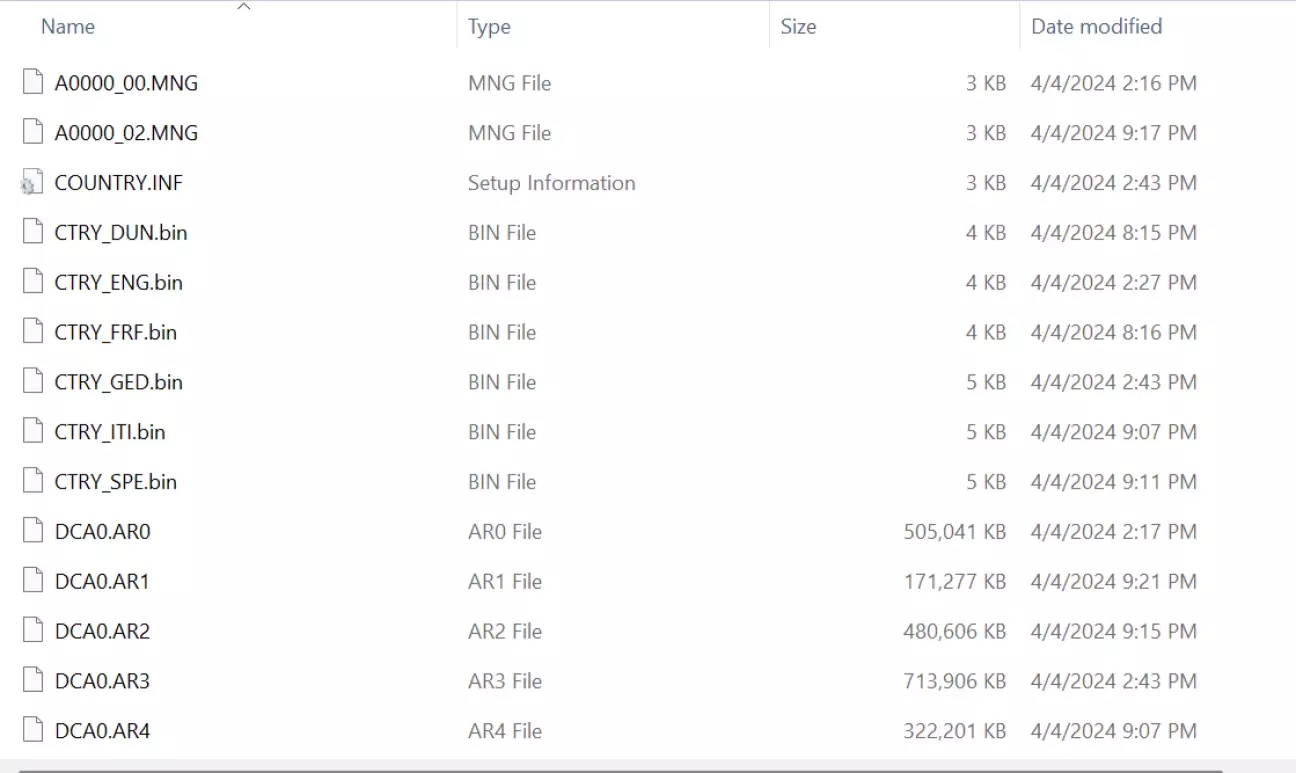The width and height of the screenshot is (1296, 773).
Task: Click the CTRY_FRF.bin file icon
Action: click(33, 333)
